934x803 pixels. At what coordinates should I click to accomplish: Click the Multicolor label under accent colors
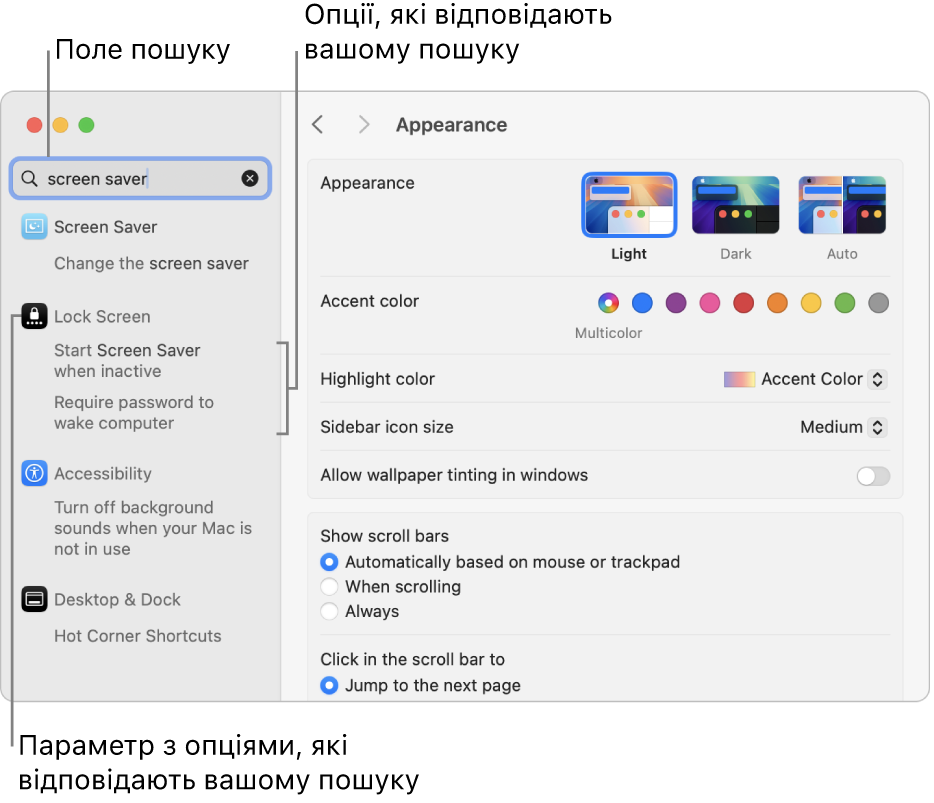608,333
